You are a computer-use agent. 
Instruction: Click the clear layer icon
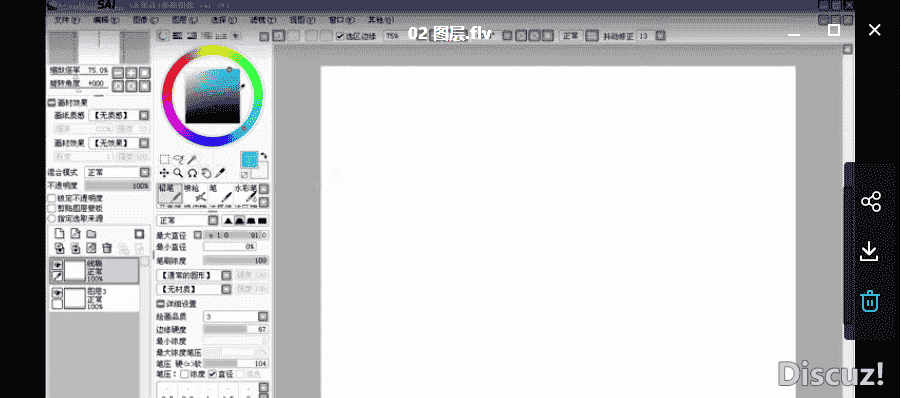tap(91, 248)
